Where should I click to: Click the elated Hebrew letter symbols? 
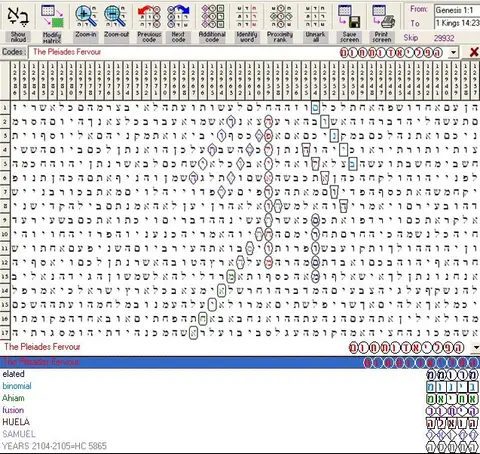pyautogui.click(x=453, y=375)
